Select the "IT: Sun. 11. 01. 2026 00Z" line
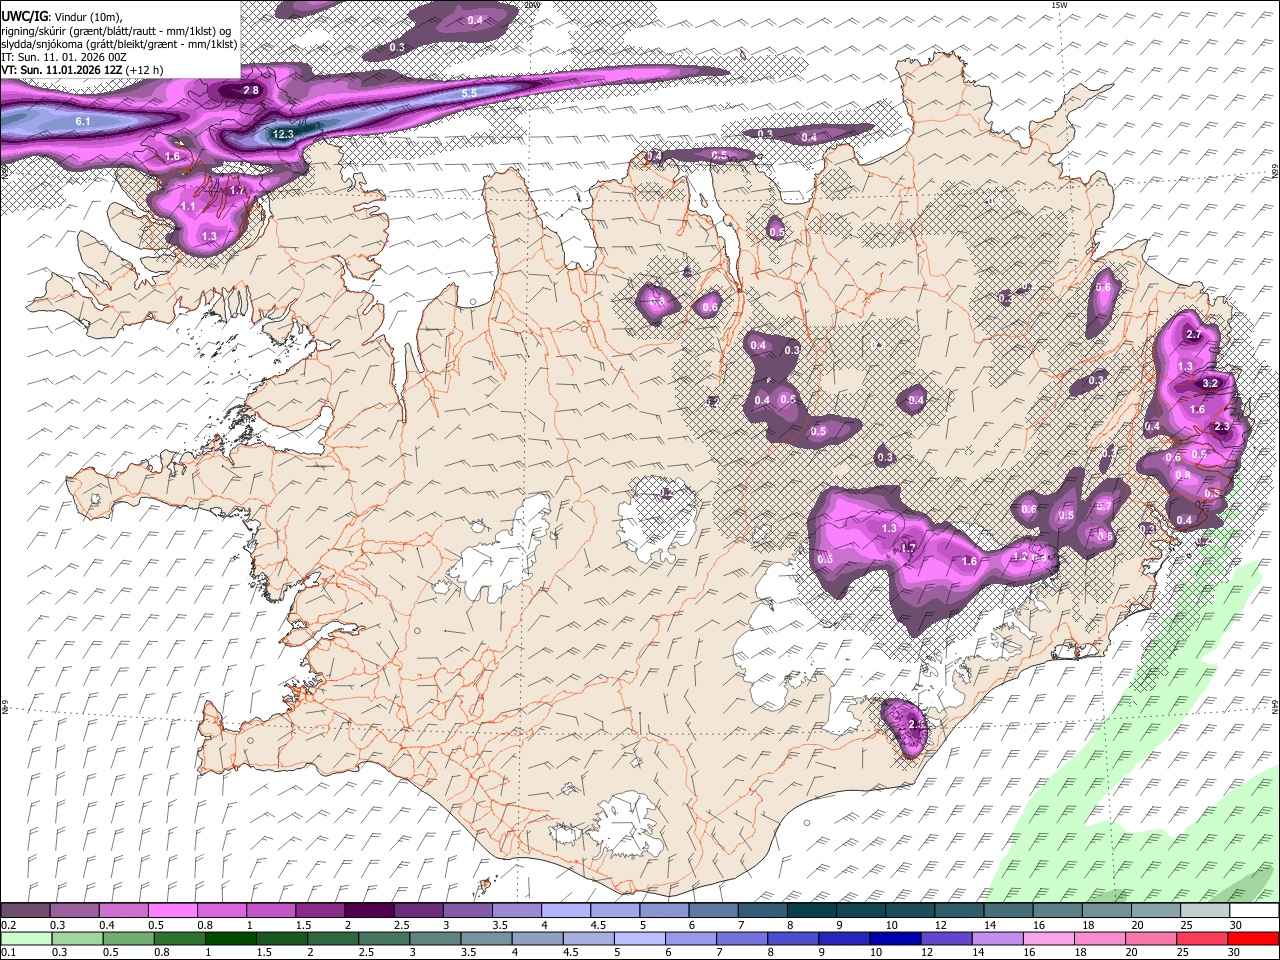This screenshot has height=960, width=1280. coord(63,57)
